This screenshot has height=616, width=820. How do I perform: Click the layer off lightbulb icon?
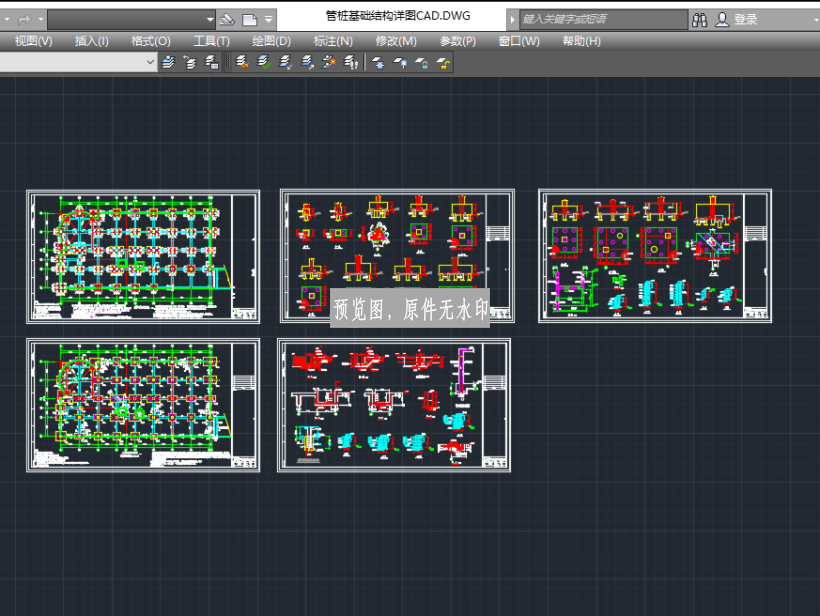click(400, 63)
